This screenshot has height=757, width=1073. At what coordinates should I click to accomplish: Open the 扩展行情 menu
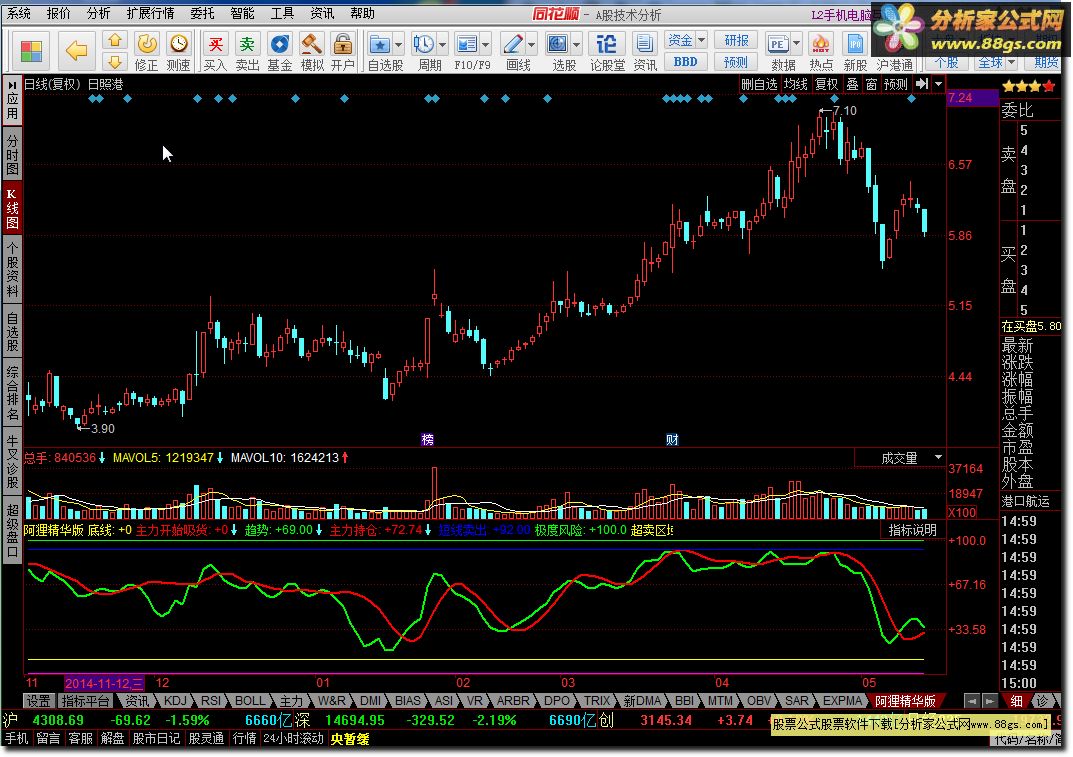150,13
